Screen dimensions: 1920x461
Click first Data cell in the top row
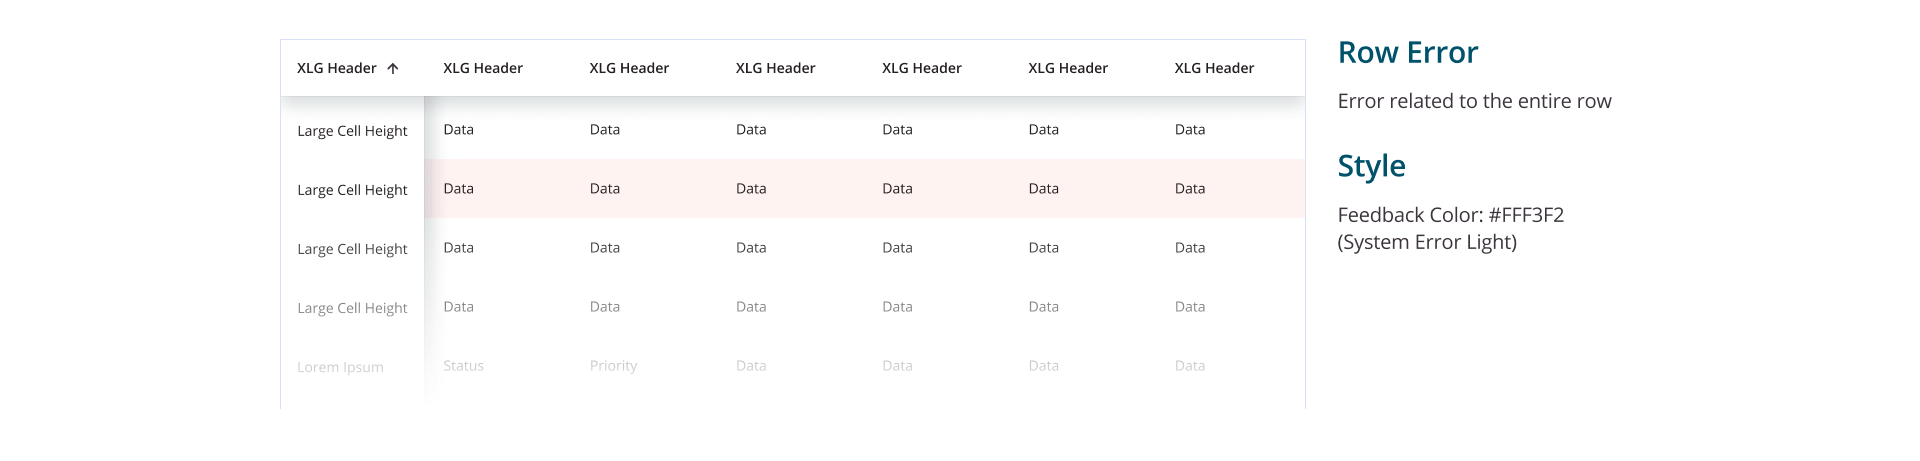(459, 130)
